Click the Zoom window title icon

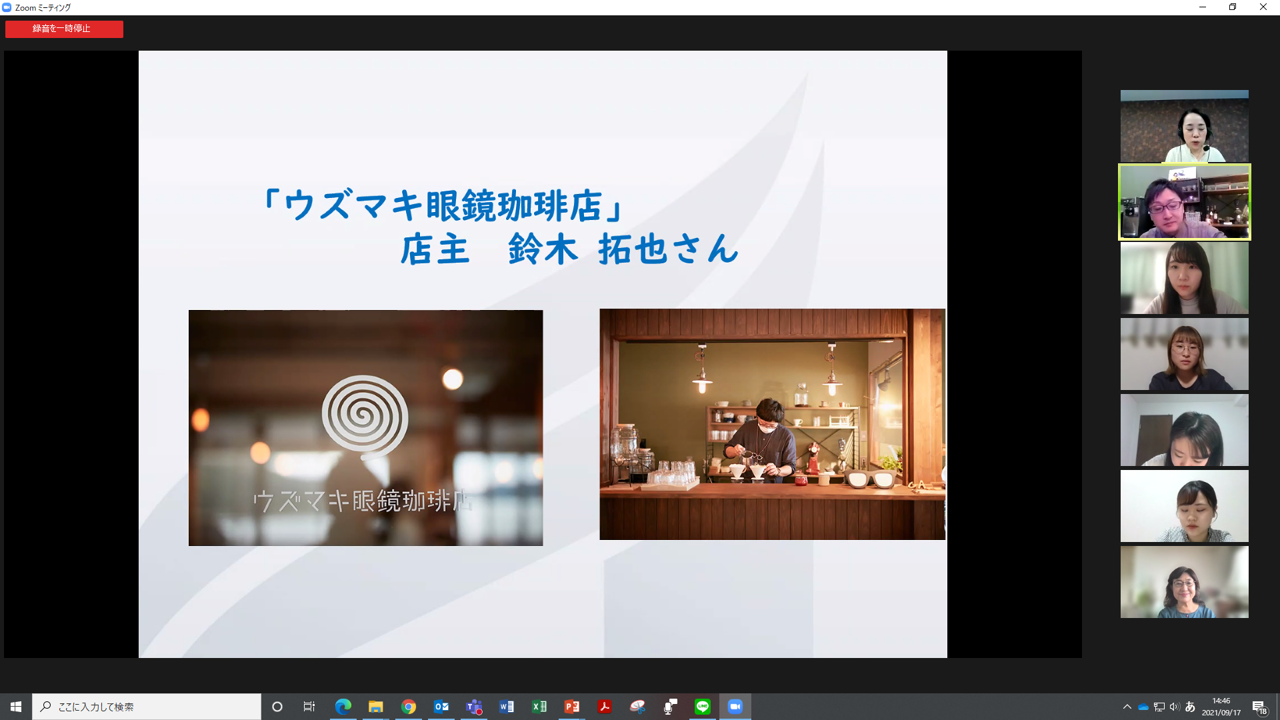coord(7,7)
